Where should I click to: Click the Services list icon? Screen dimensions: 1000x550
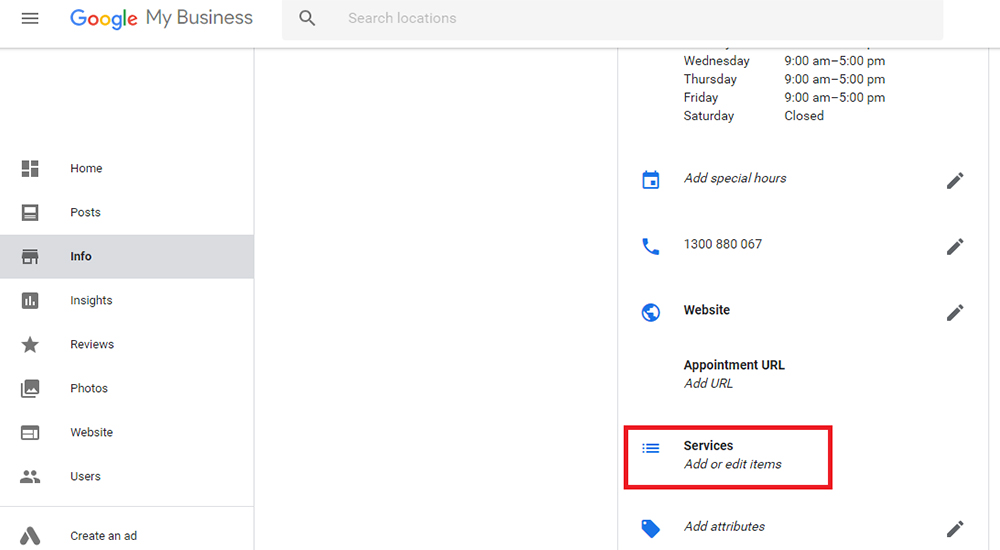[651, 449]
